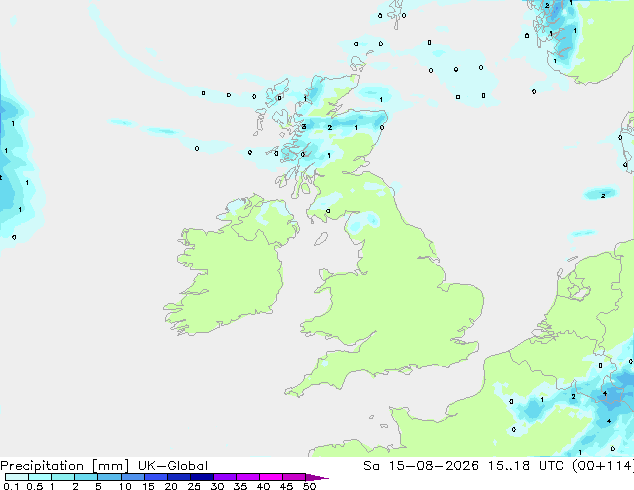This screenshot has height=490, width=634.
Task: Click the 'Precipitation [mm]' title text
Action: 64,466
